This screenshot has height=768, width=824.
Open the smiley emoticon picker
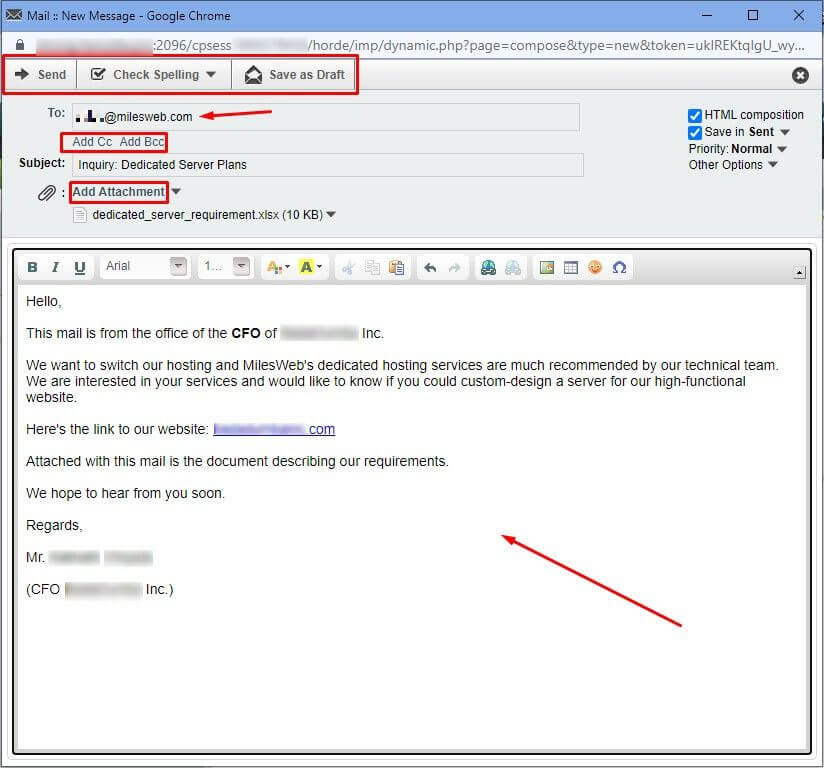click(595, 268)
